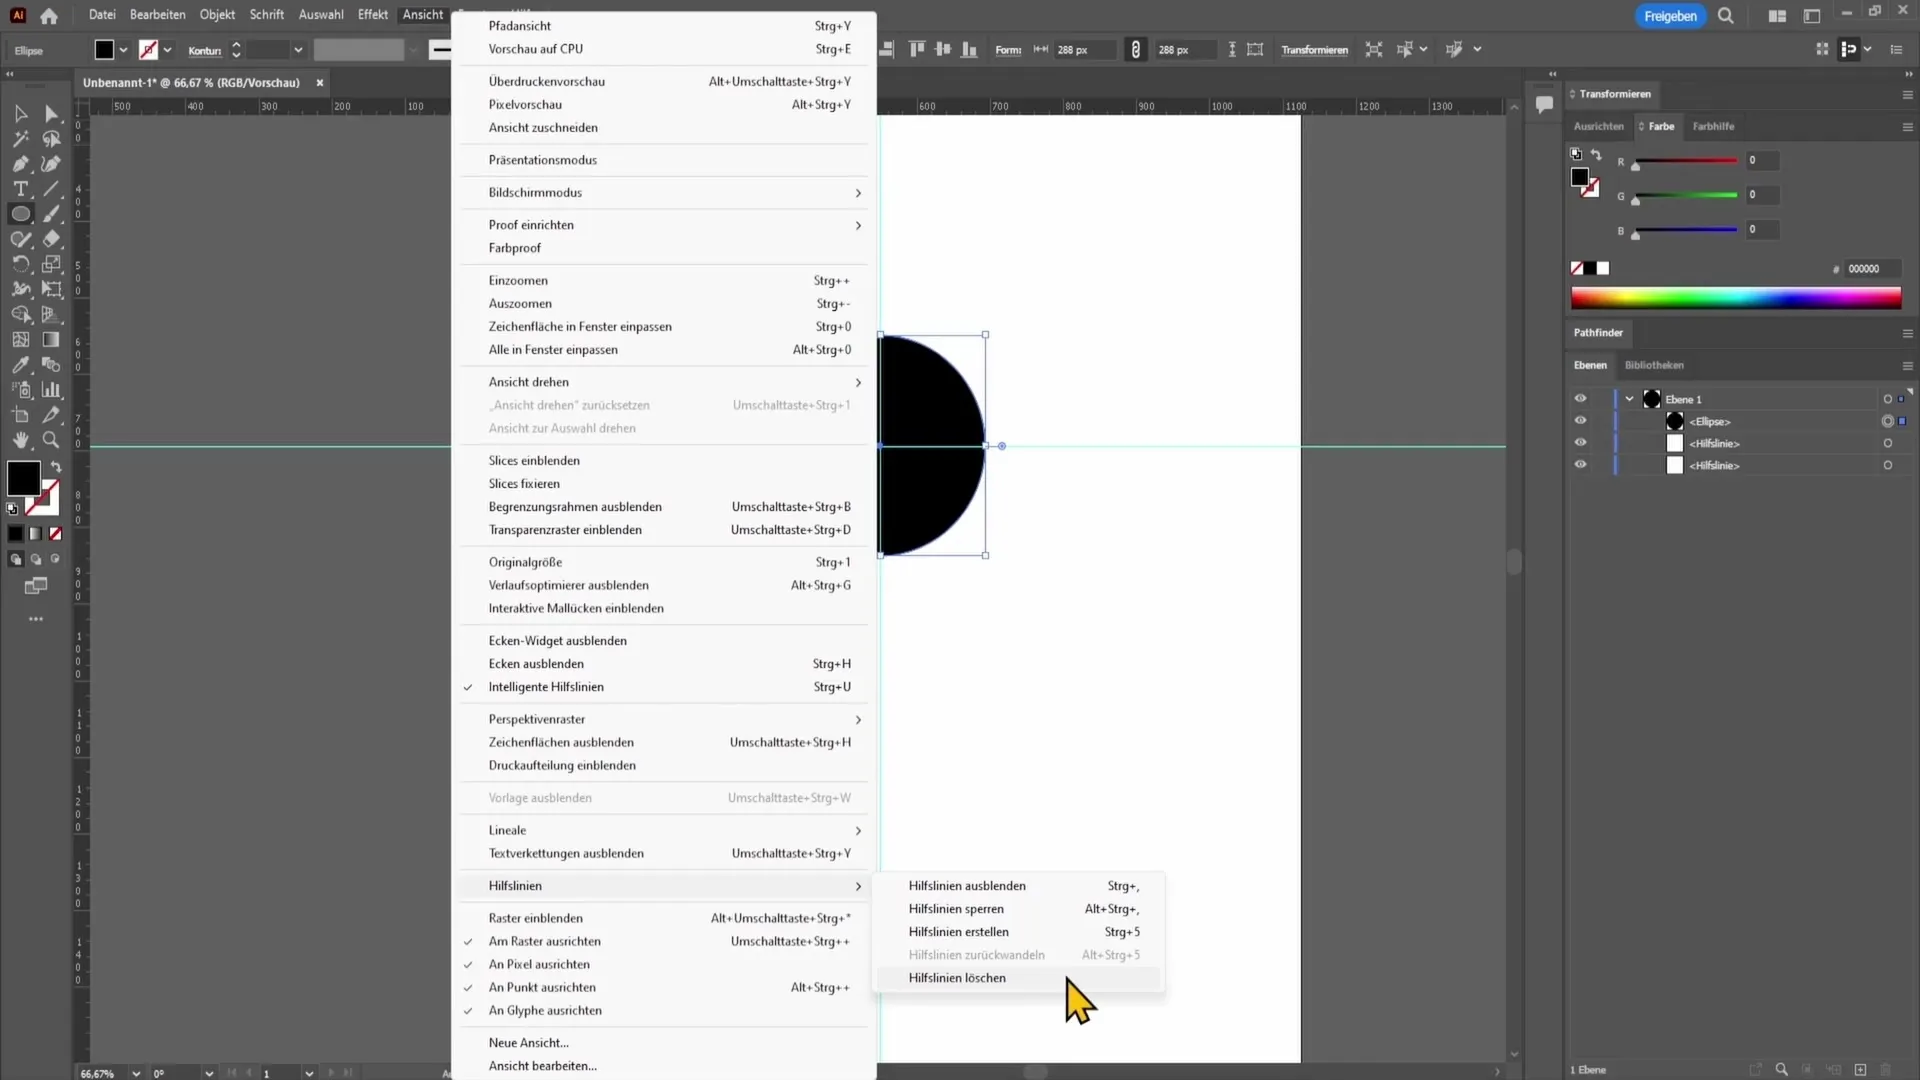The width and height of the screenshot is (1920, 1080).
Task: Toggle visibility of the second <Hilfslinie> row
Action: click(x=1580, y=465)
